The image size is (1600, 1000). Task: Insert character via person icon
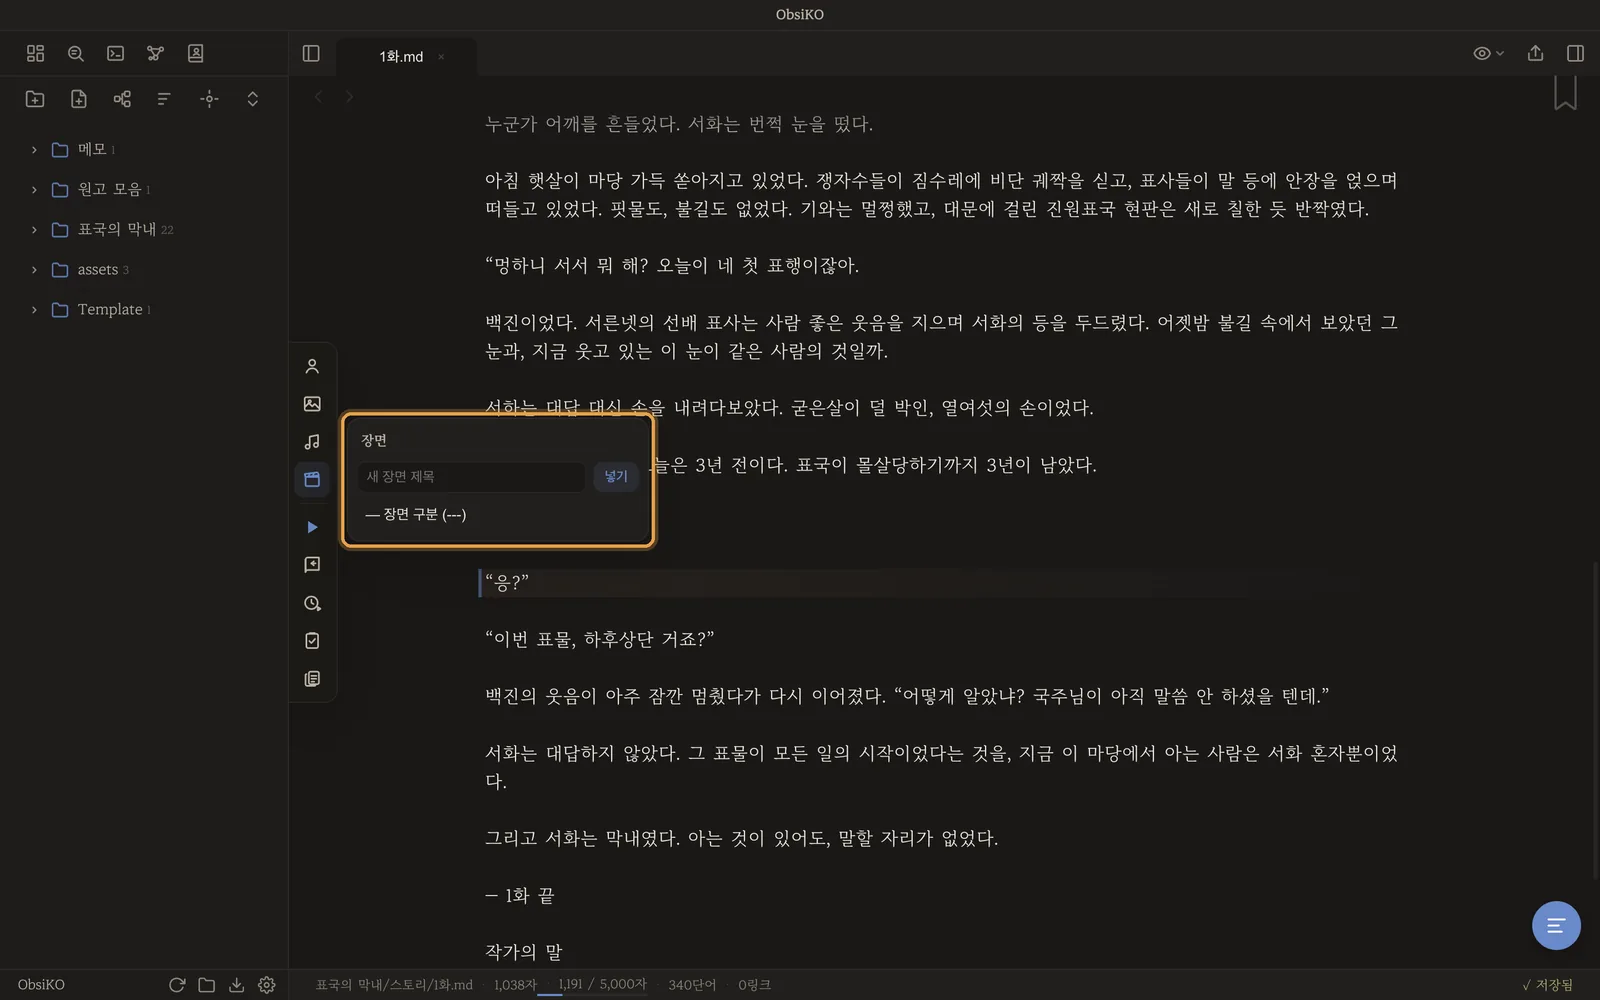pos(312,366)
